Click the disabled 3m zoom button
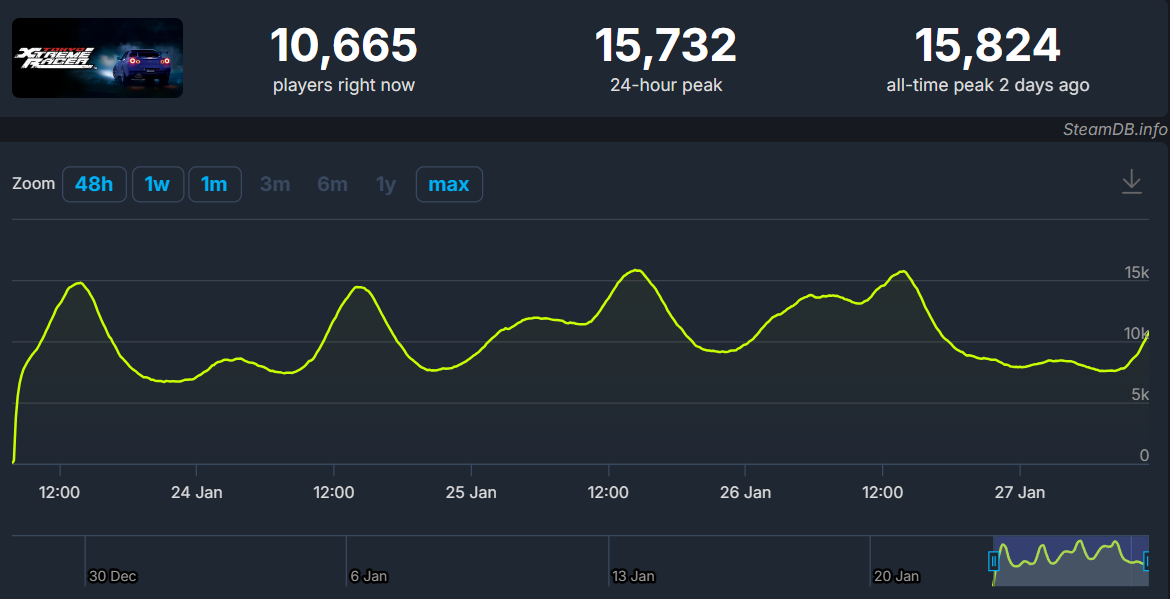Image resolution: width=1170 pixels, height=599 pixels. 275,184
